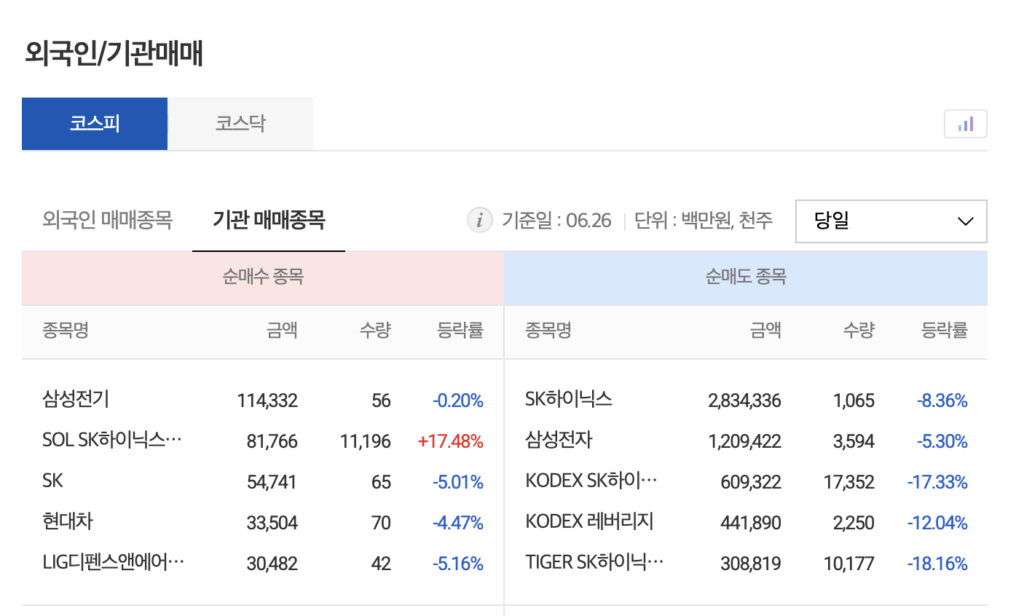Click the 30,482 amount value

(272, 564)
